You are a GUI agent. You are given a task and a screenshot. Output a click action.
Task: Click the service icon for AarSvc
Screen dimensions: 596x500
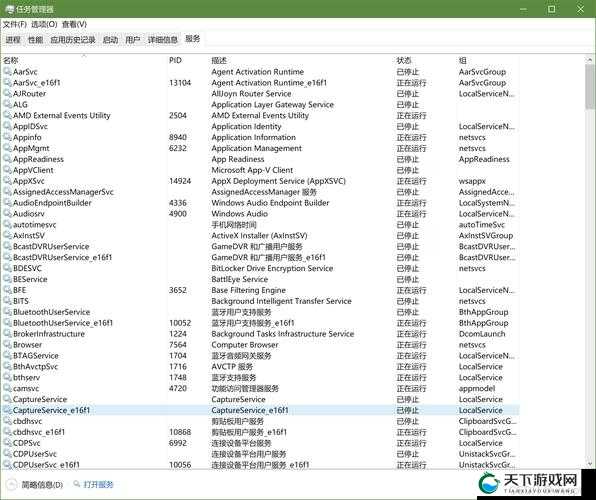pos(7,71)
